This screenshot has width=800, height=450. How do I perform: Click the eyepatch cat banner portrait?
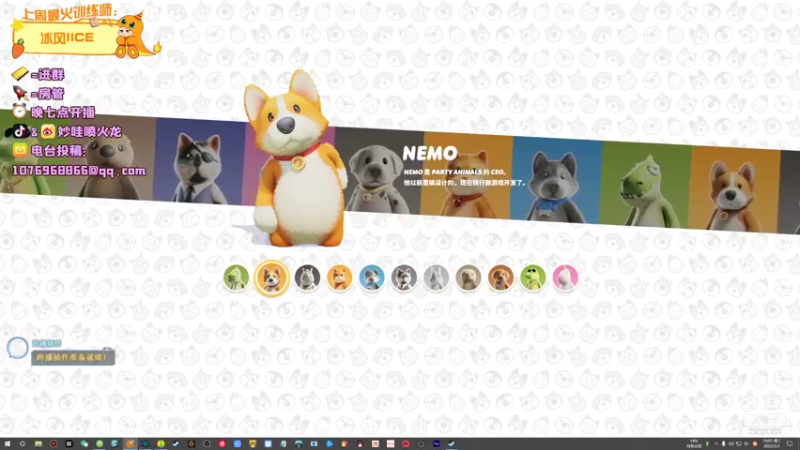pyautogui.click(x=200, y=166)
